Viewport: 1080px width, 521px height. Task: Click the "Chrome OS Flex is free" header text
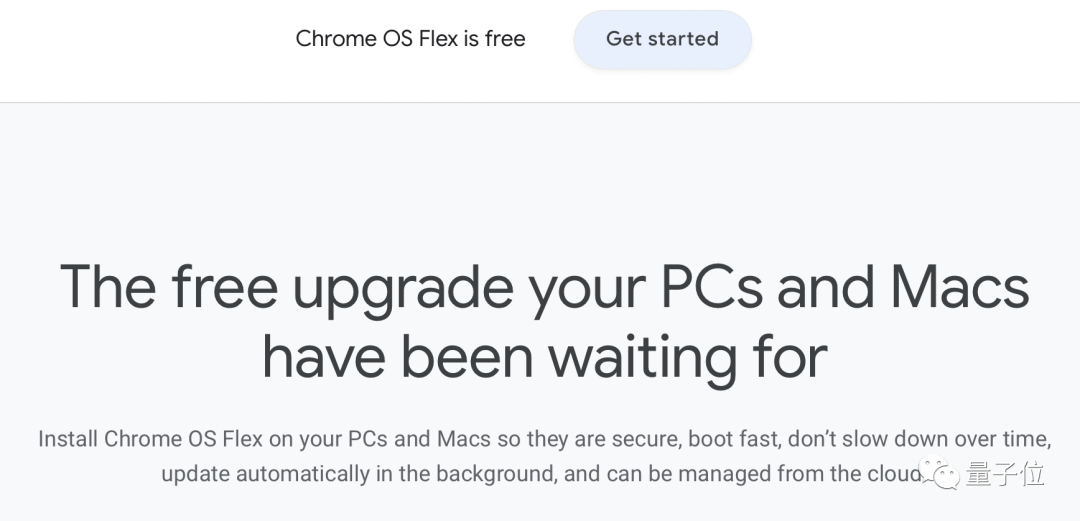coord(410,39)
